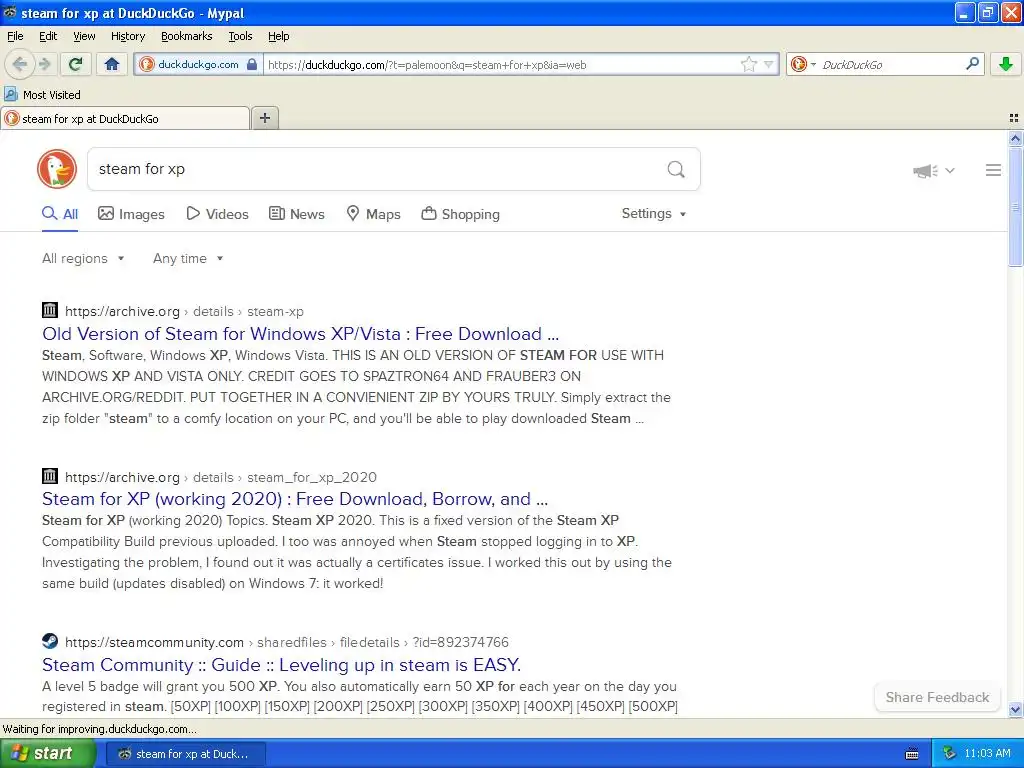The width and height of the screenshot is (1024, 768).
Task: Click the 11:03 AM taskbar clock
Action: pos(987,754)
